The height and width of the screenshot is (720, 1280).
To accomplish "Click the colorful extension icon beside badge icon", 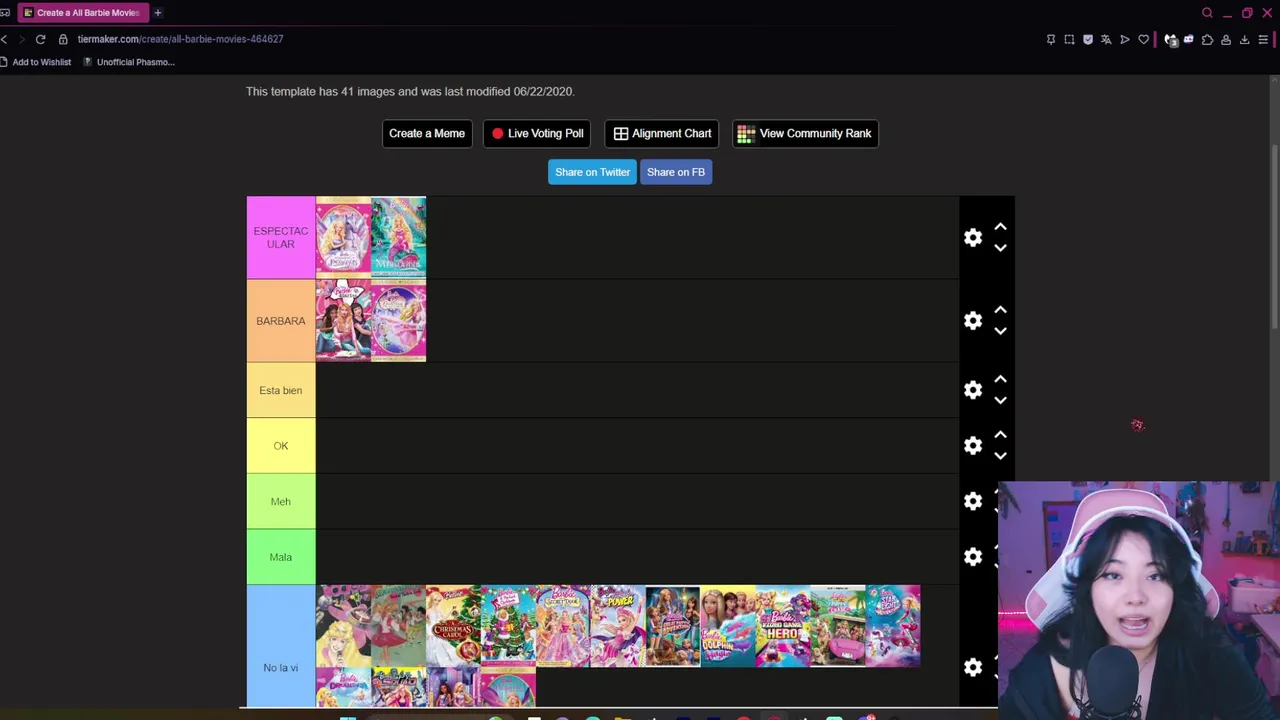I will click(x=1189, y=40).
